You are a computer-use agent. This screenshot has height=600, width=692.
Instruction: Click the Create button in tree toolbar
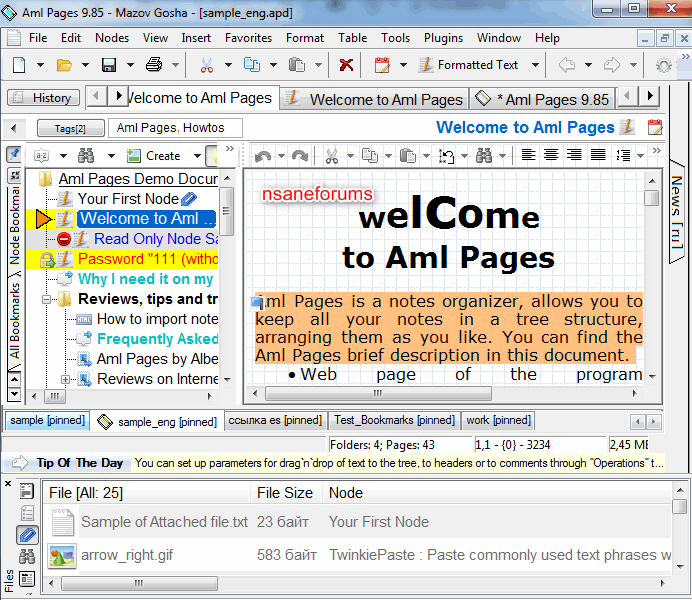pos(154,156)
